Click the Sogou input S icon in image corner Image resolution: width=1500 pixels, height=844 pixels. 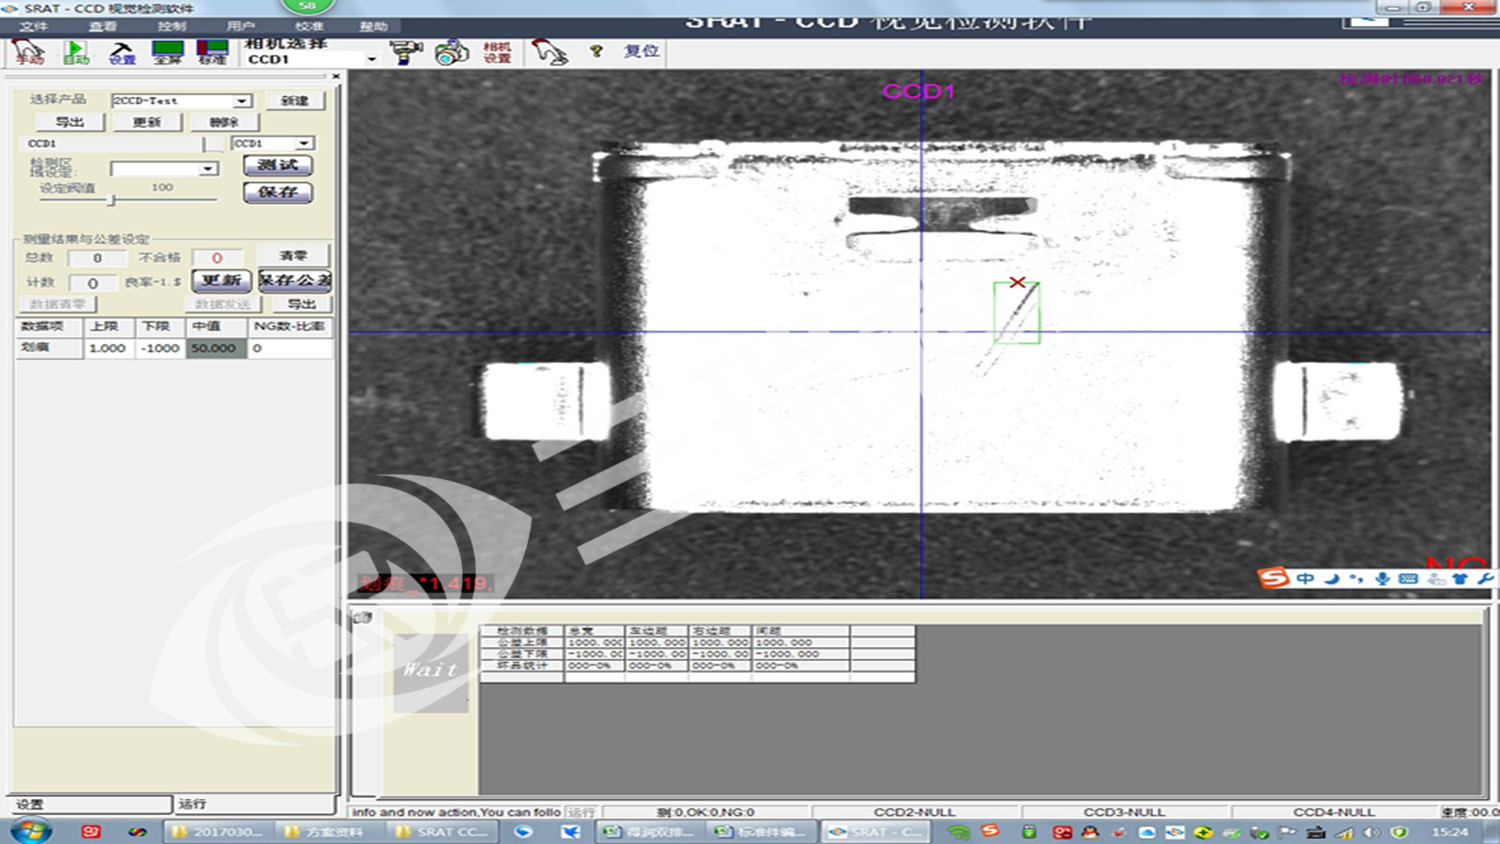[x=1273, y=578]
